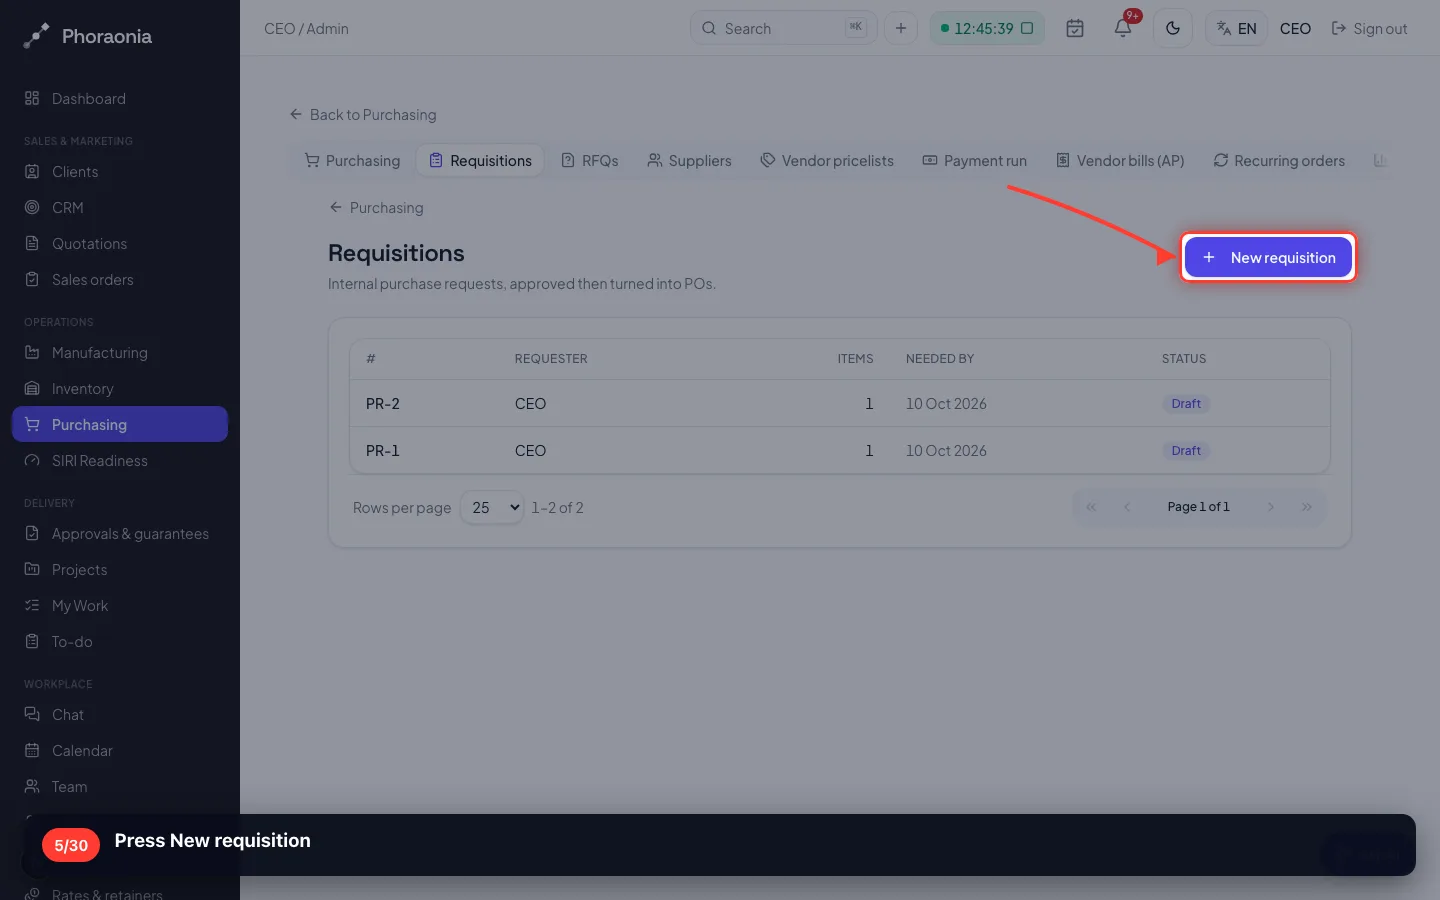Click the CEO / Admin breadcrumb

click(x=306, y=28)
